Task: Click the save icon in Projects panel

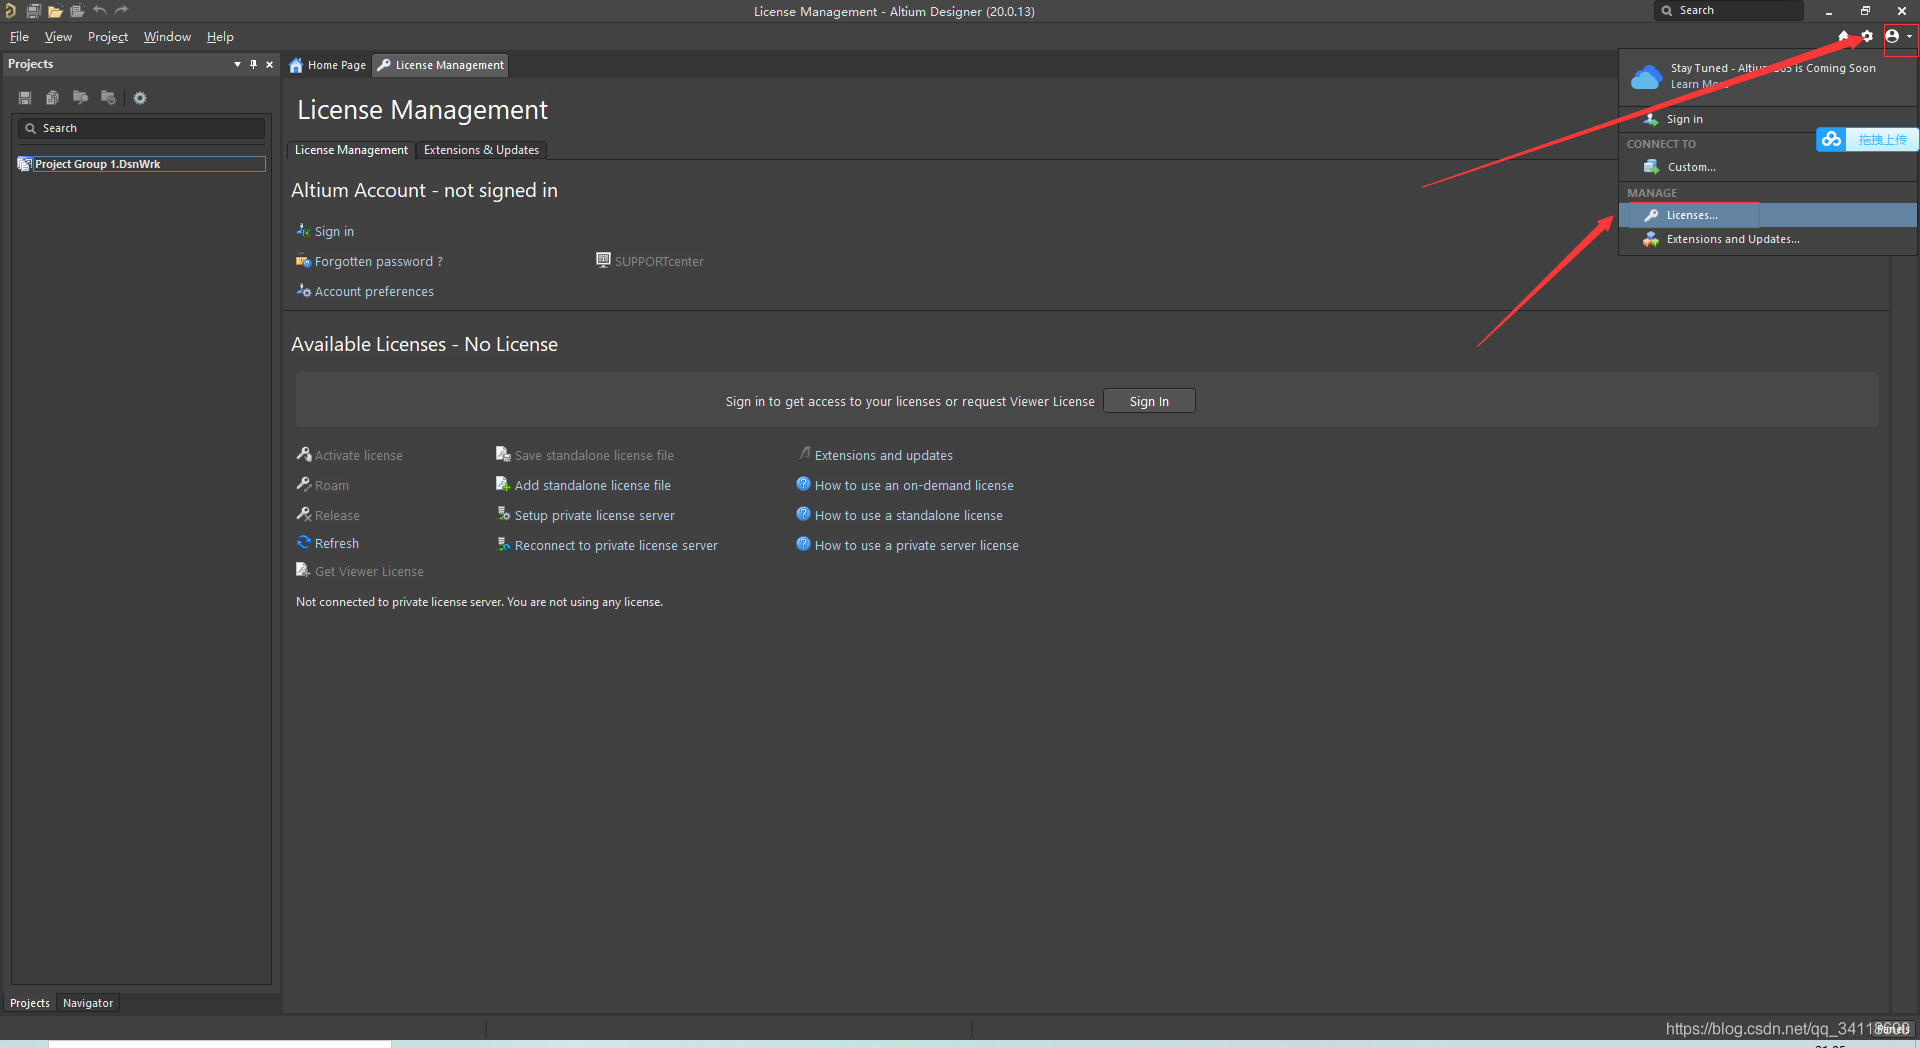Action: click(x=25, y=98)
